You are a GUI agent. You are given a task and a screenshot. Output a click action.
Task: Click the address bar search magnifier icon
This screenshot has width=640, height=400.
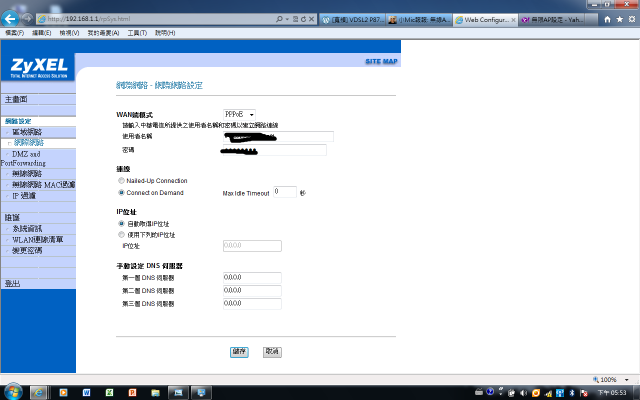coord(279,19)
